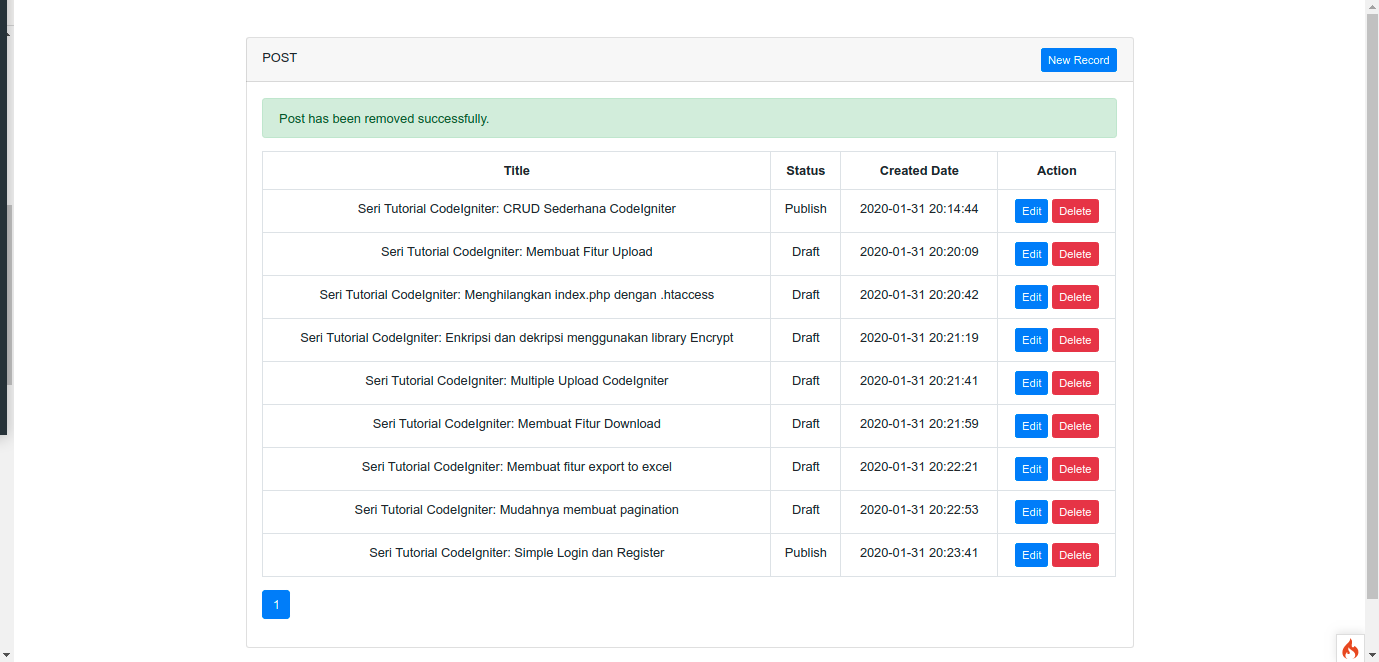Go to pagination page 1
1379x662 pixels.
tap(276, 604)
